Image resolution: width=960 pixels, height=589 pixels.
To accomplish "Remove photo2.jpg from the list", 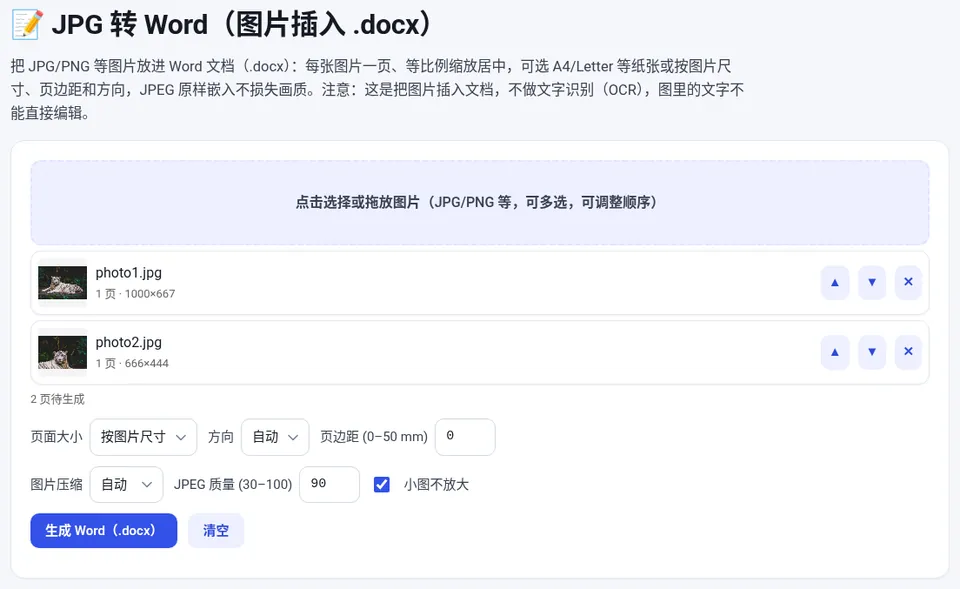I will (x=909, y=352).
